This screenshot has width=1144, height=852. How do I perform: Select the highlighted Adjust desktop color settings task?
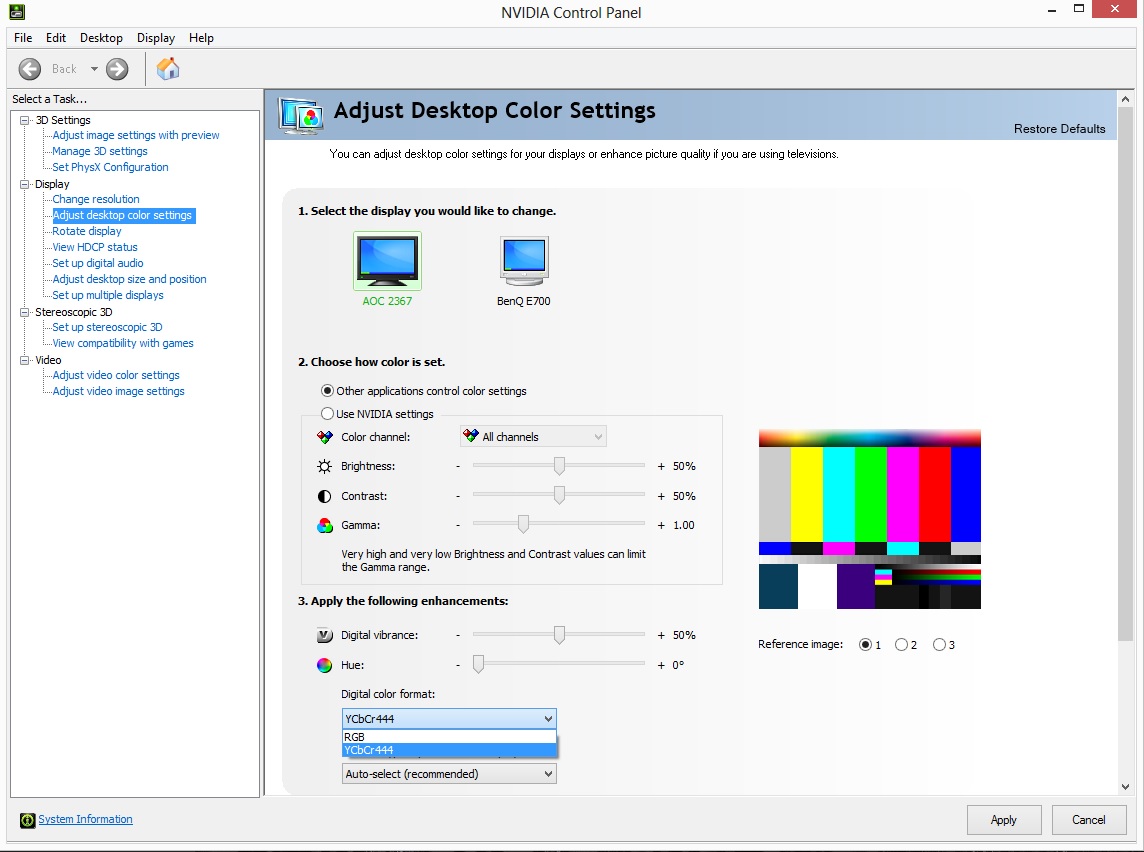click(x=123, y=215)
